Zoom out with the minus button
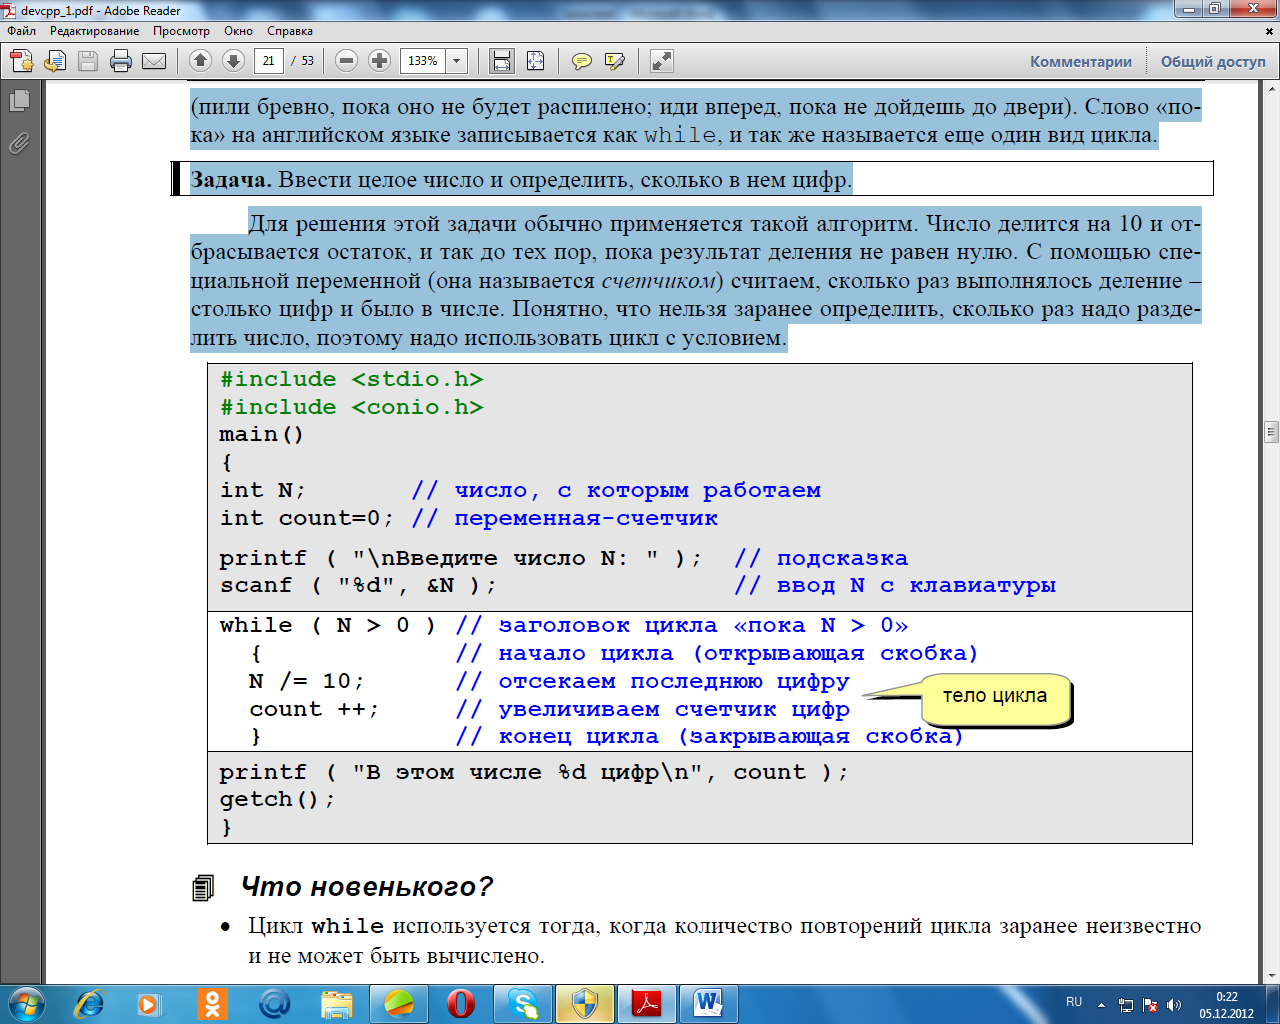The width and height of the screenshot is (1280, 1024). click(346, 61)
